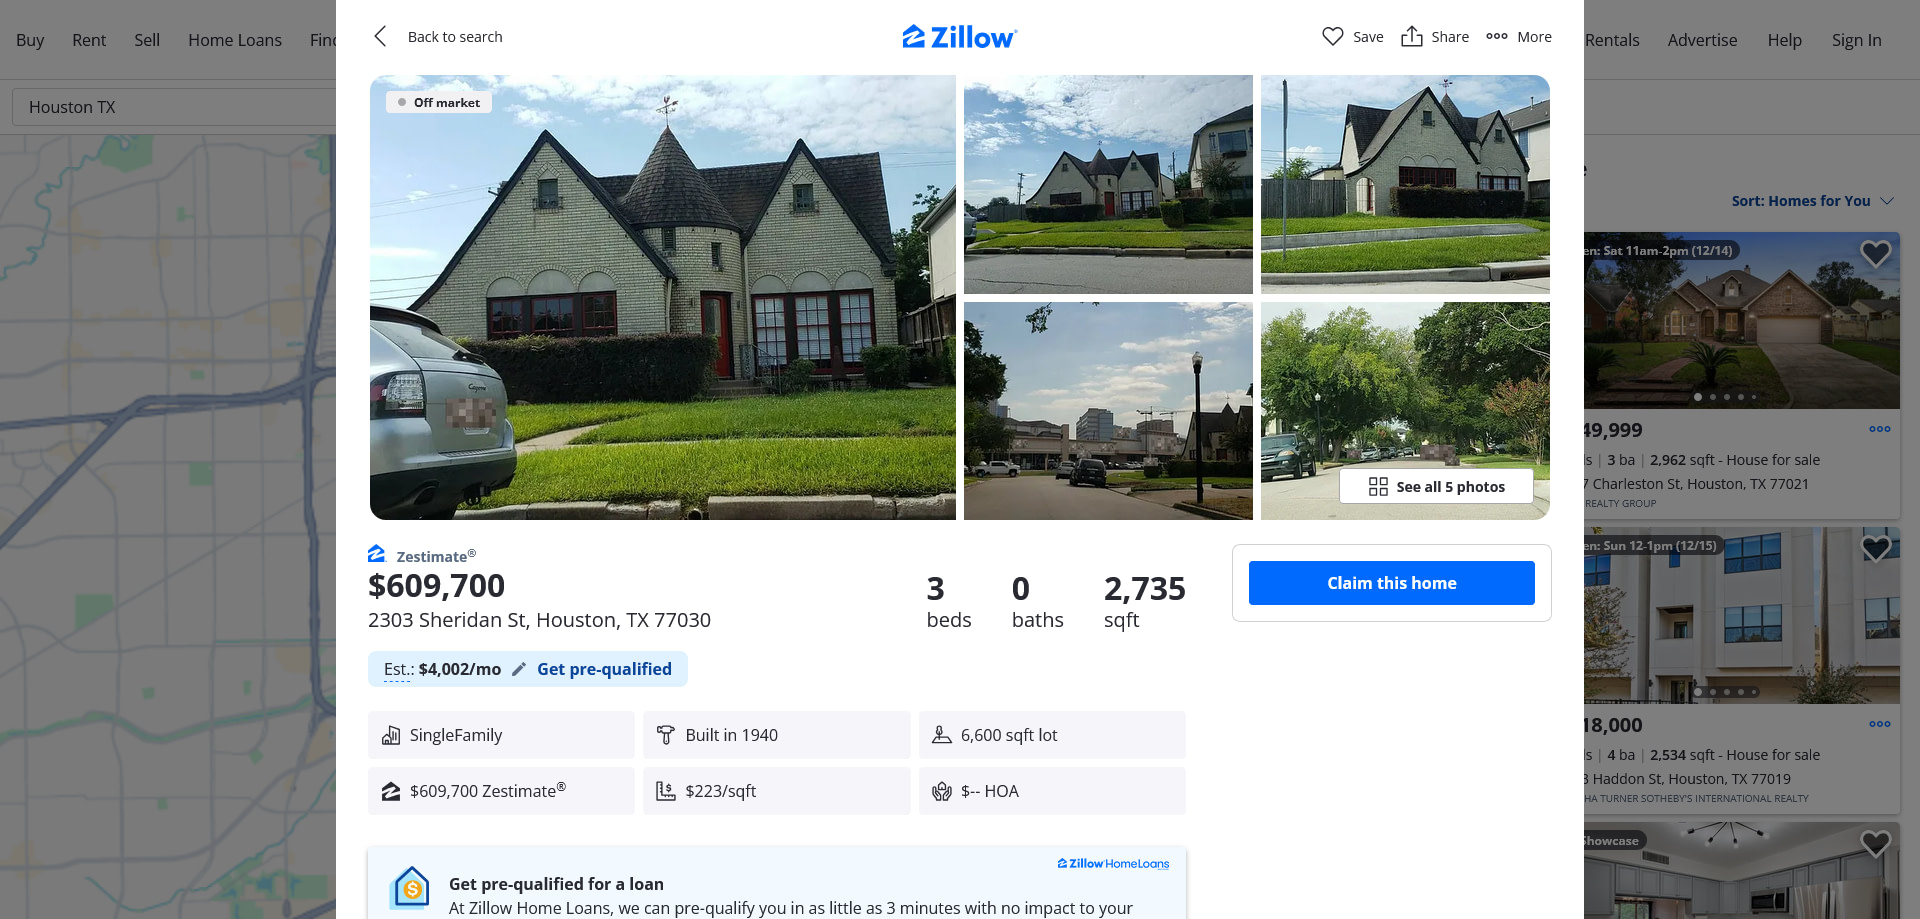Open three-dots options on Haddon St listing
The height and width of the screenshot is (919, 1920).
point(1880,724)
